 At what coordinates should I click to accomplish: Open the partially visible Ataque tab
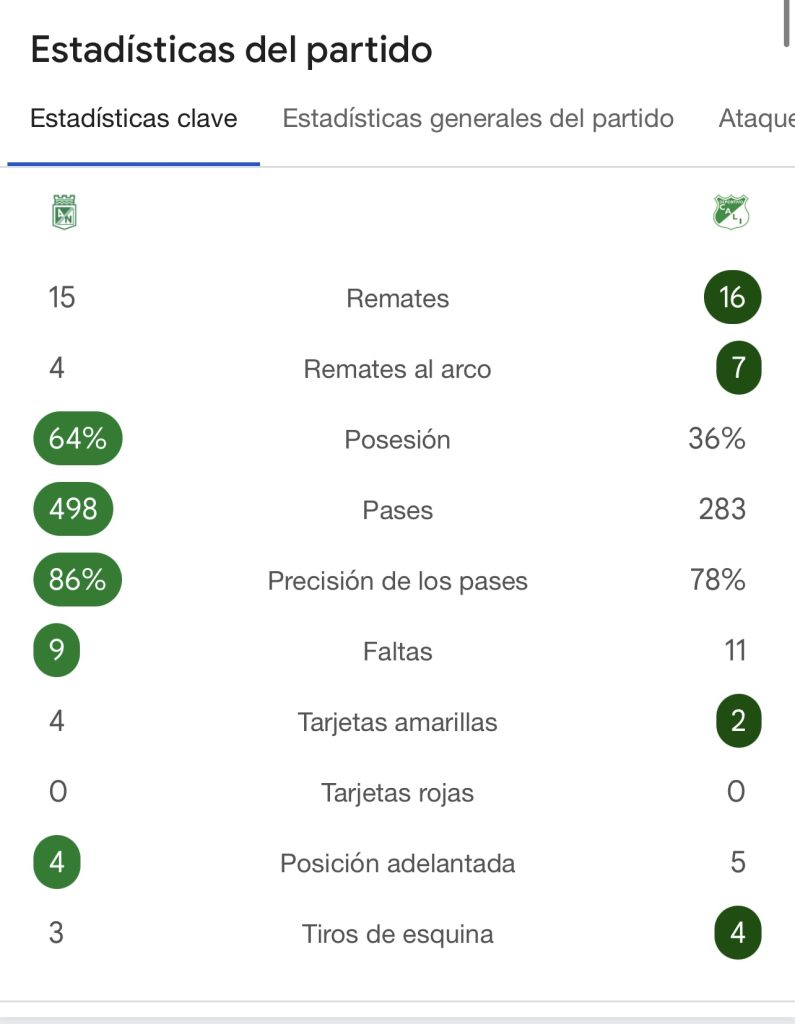point(755,119)
